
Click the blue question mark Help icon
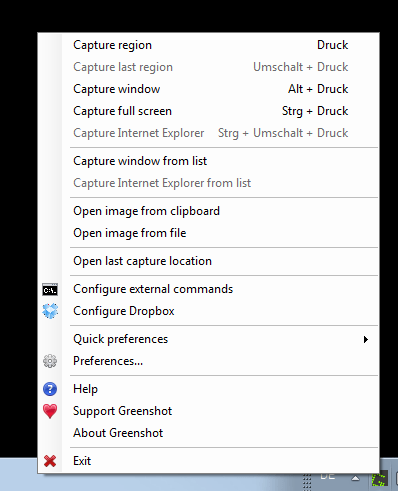click(x=50, y=389)
